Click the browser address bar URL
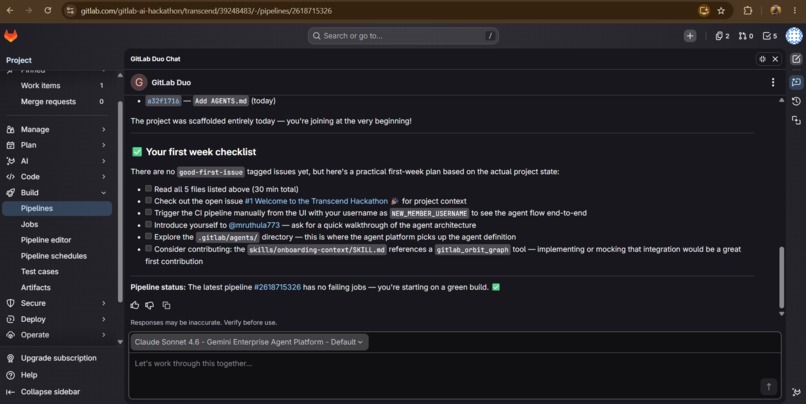The image size is (806, 404). 206,10
